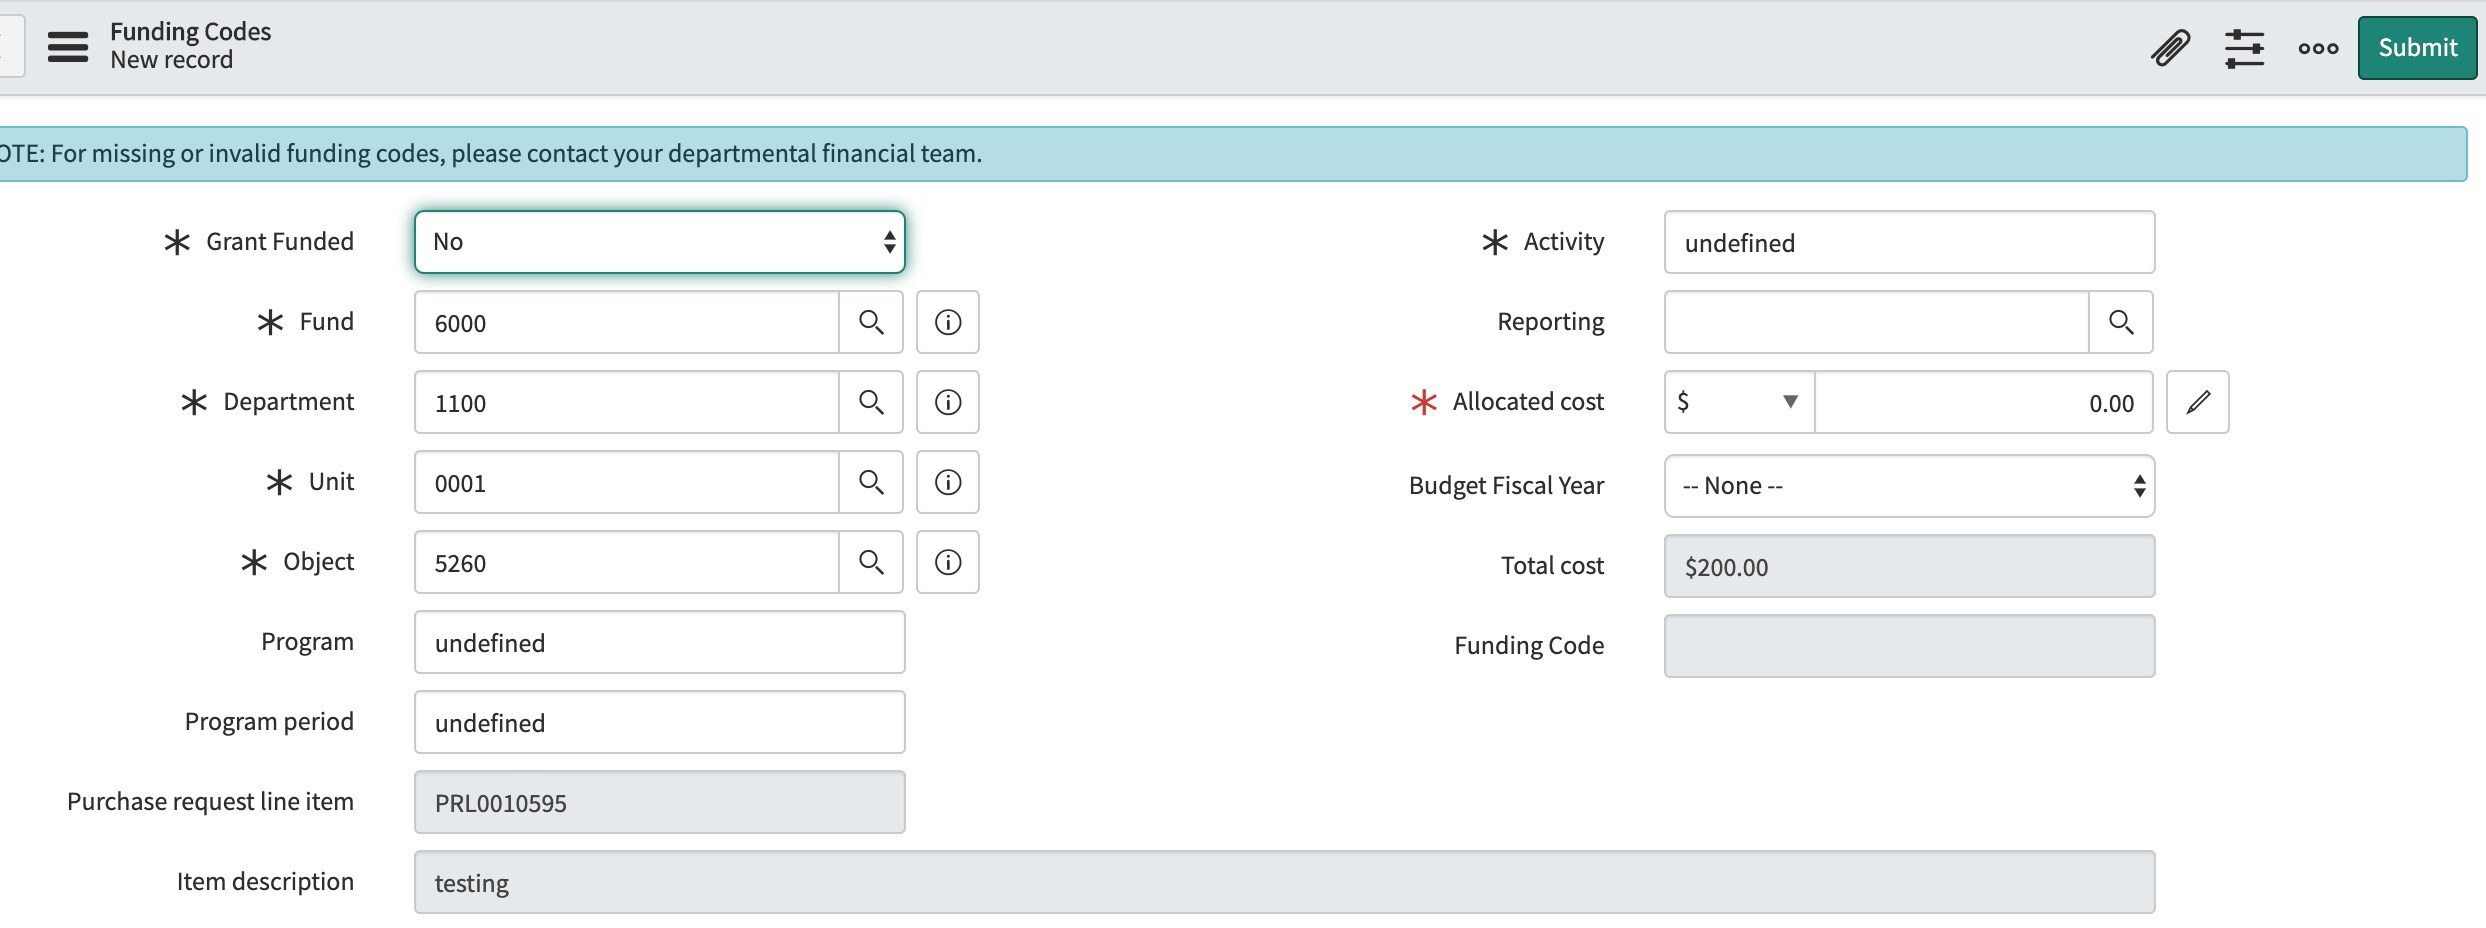Image resolution: width=2486 pixels, height=928 pixels.
Task: View reference info for Object 5260
Action: (x=947, y=561)
